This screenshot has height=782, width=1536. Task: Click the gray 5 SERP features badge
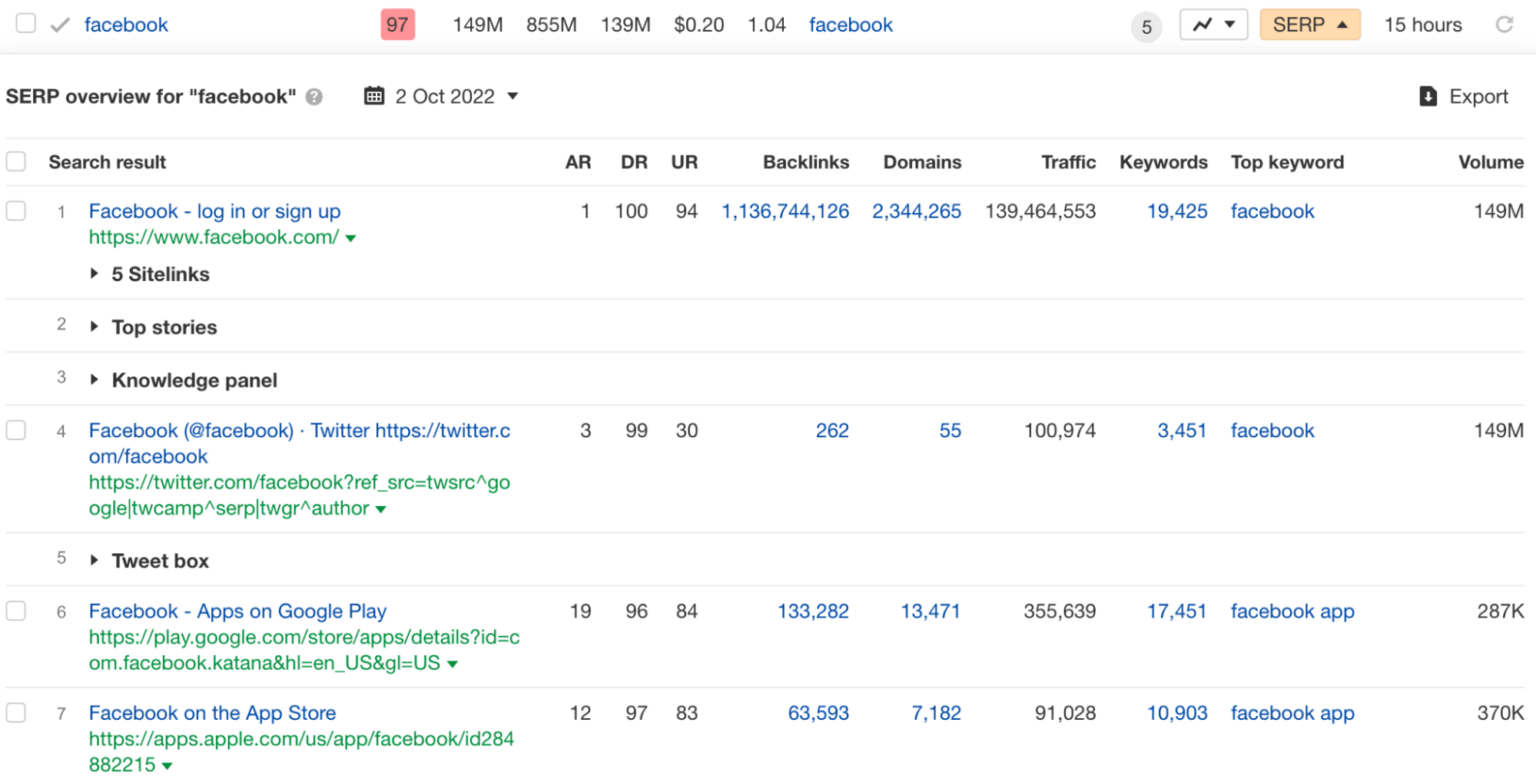[x=1146, y=27]
